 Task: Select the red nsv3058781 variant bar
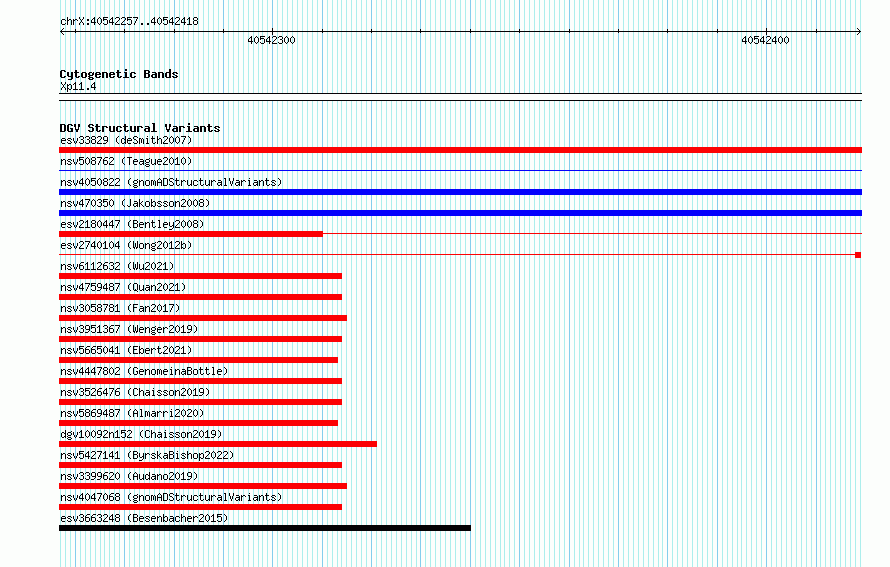(x=203, y=318)
